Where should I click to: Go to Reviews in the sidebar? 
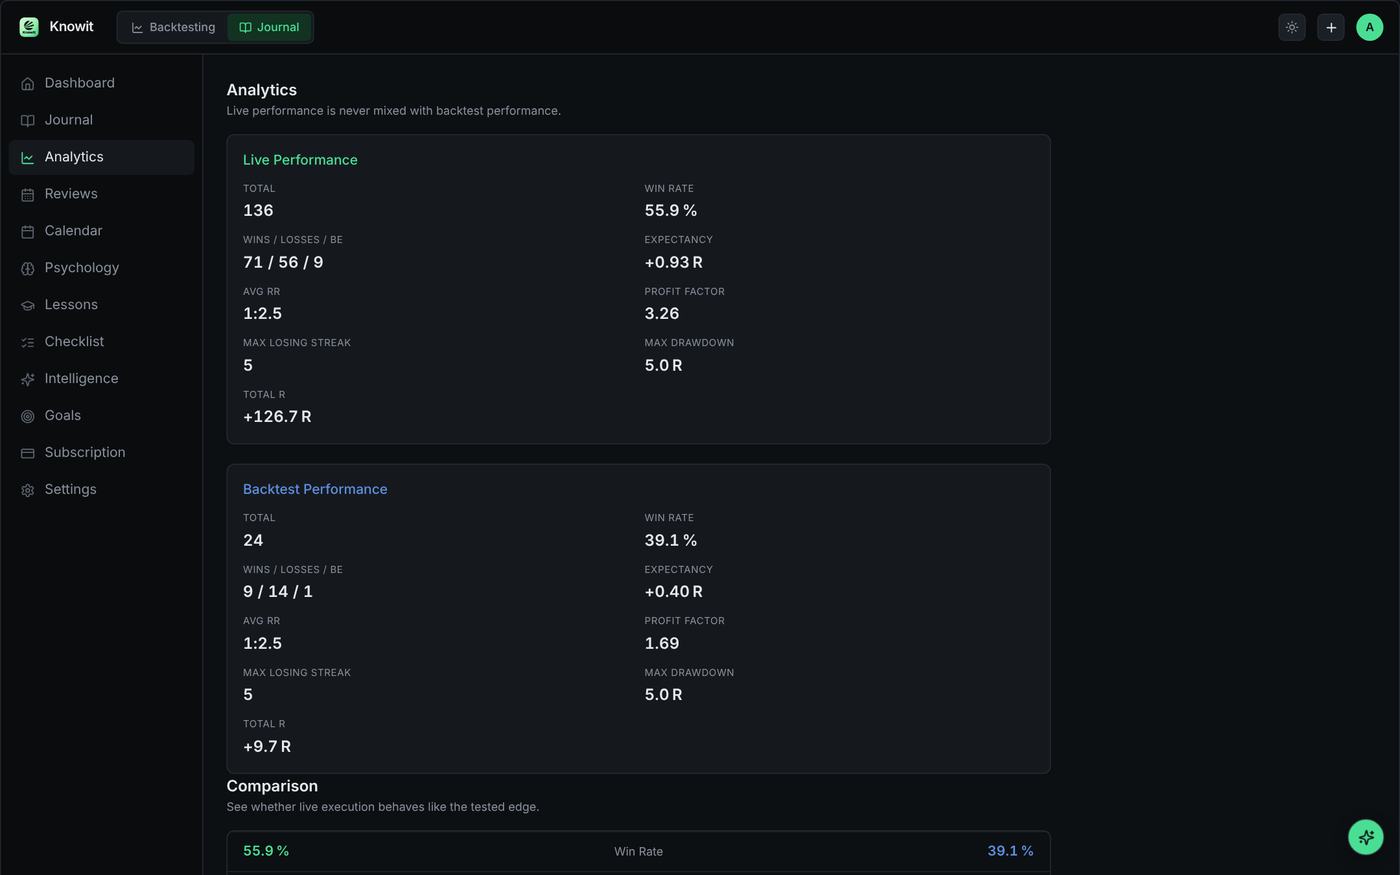click(x=101, y=194)
